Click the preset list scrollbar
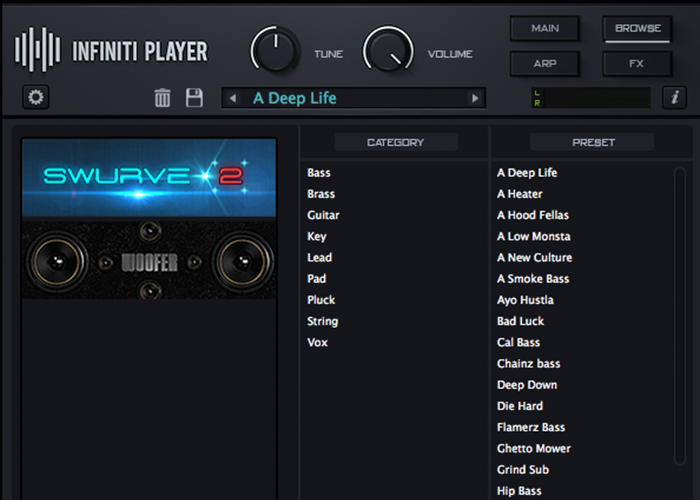Viewport: 700px width, 500px height. point(679,316)
